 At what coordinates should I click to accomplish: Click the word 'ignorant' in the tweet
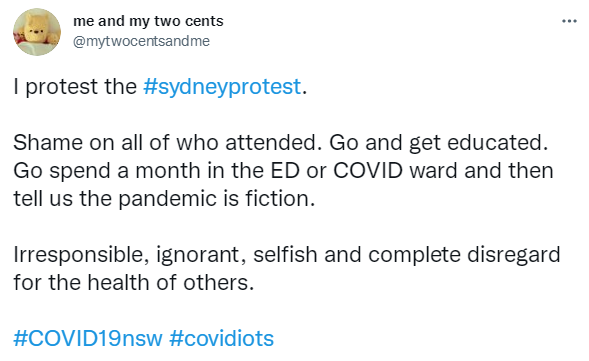click(199, 255)
